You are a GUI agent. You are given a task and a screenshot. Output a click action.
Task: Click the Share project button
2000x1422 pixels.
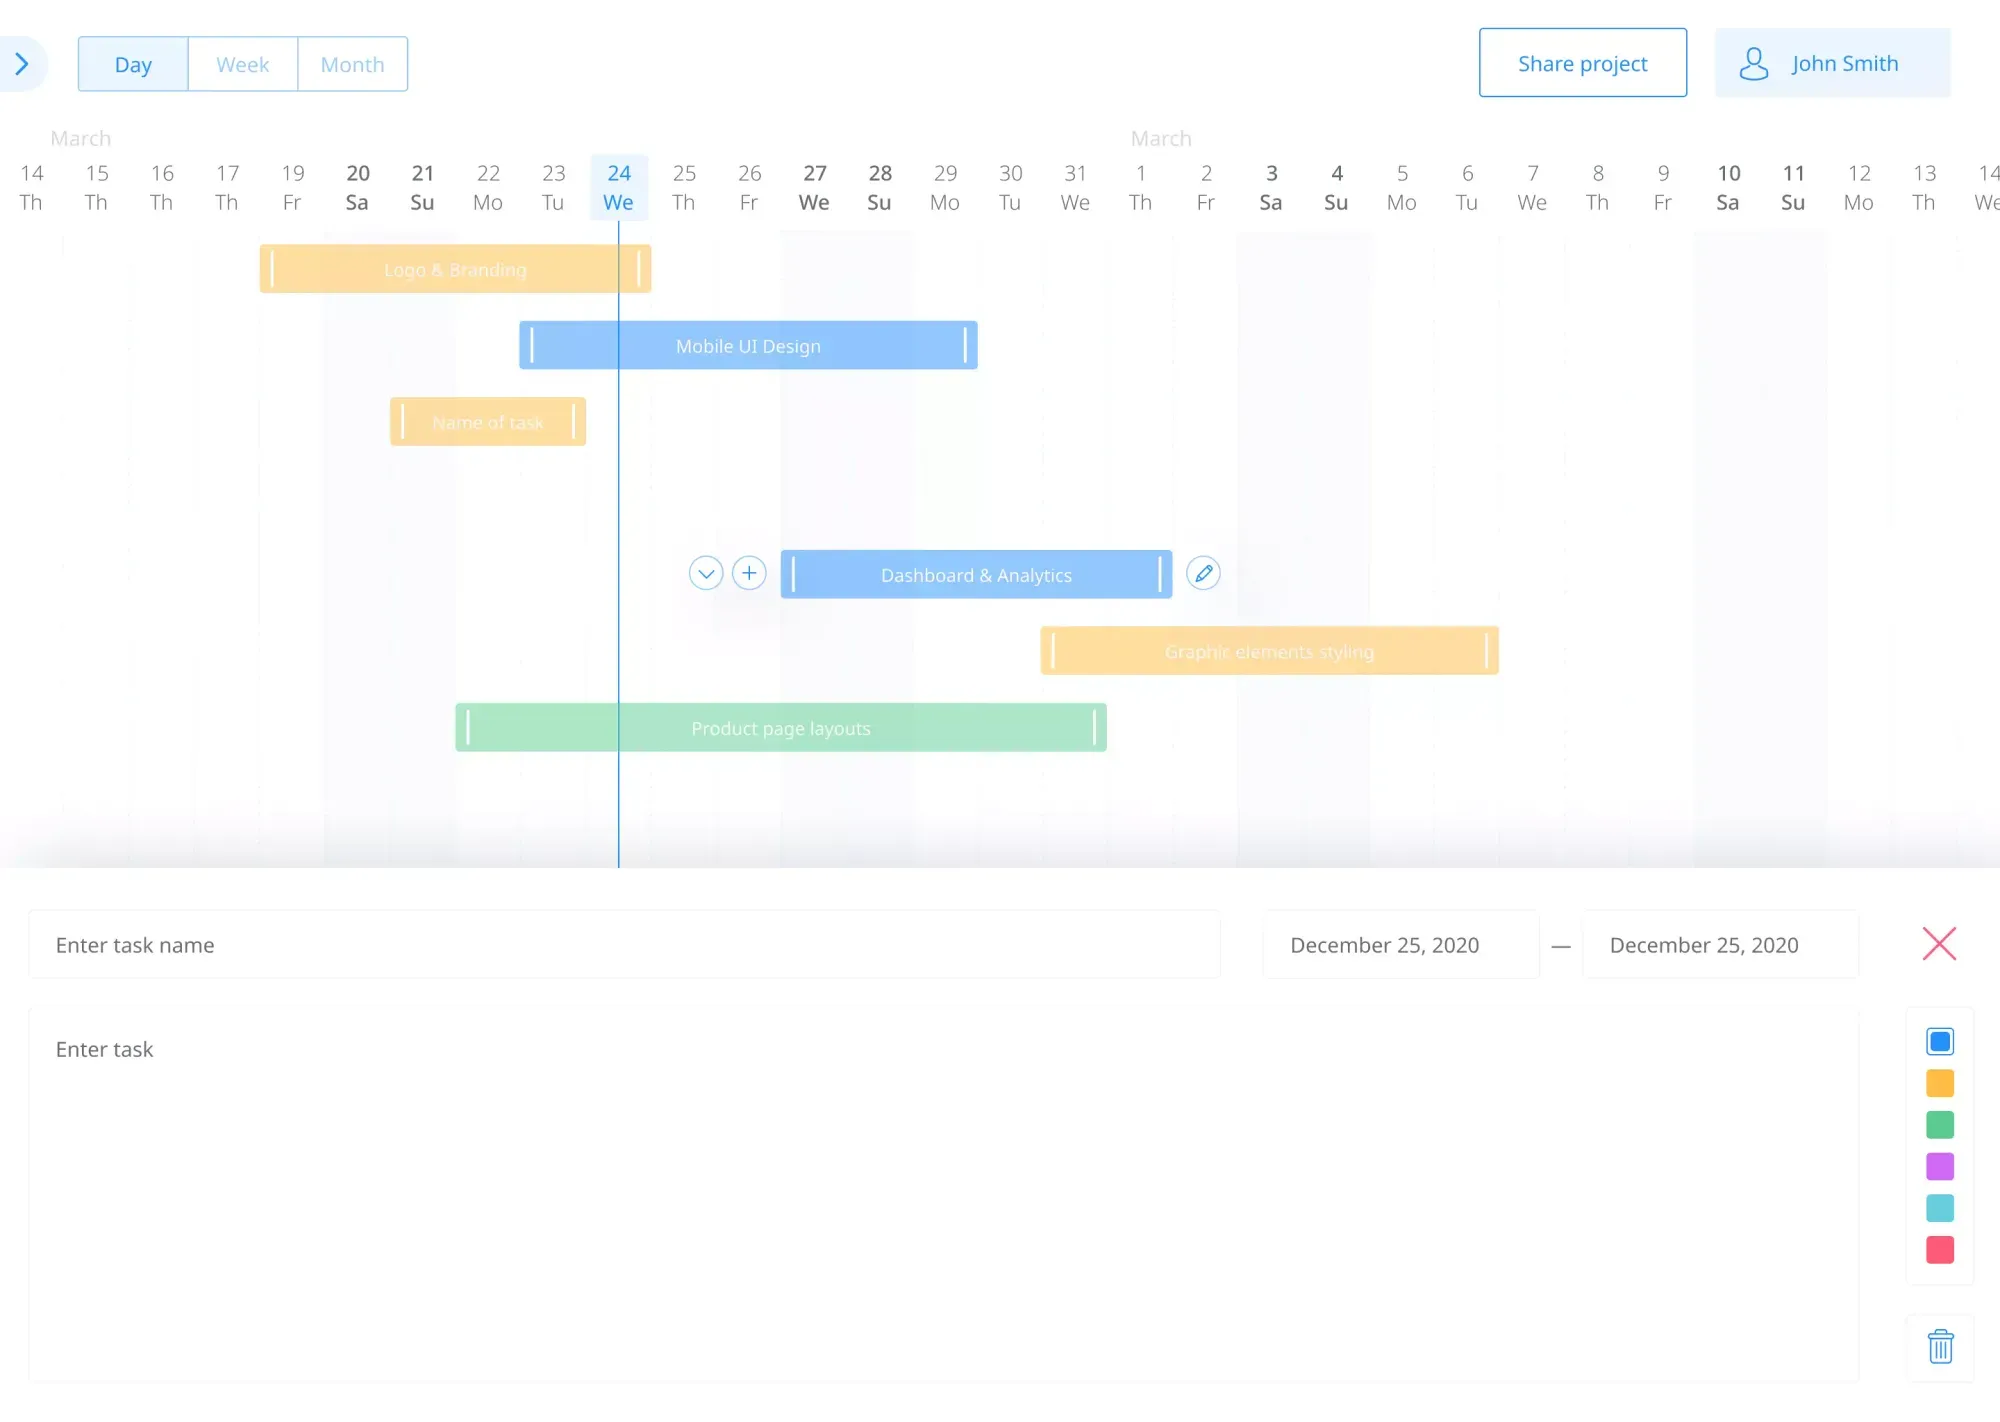1582,62
